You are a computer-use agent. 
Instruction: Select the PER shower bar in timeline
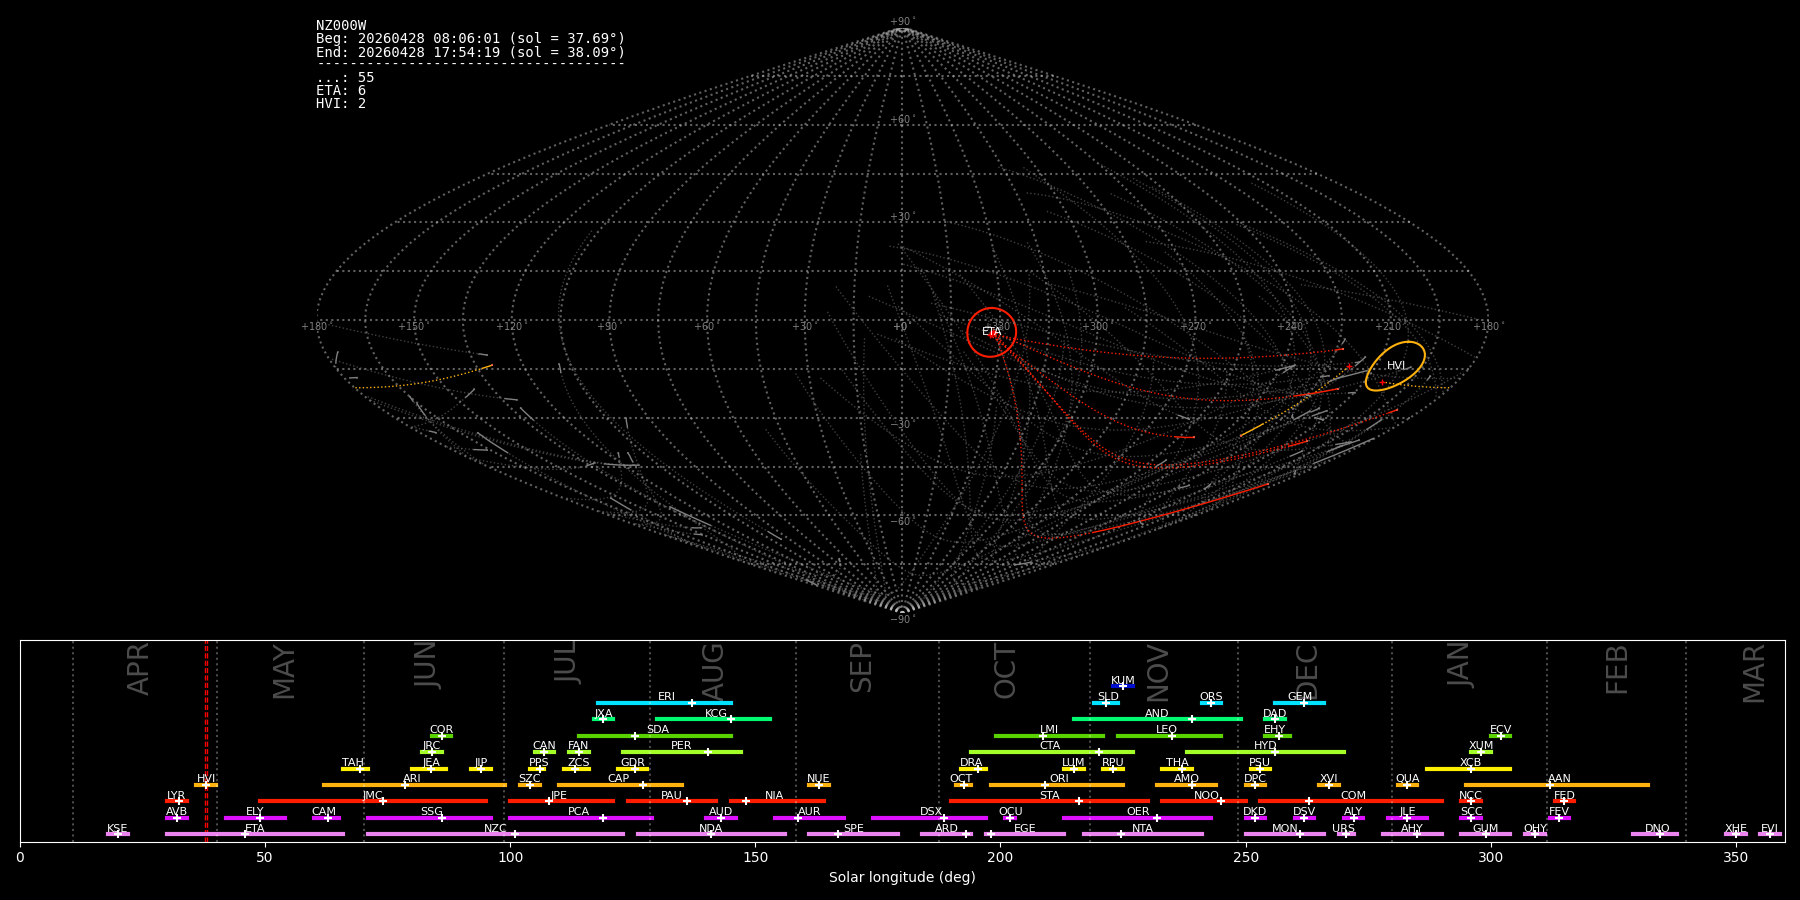pos(682,752)
